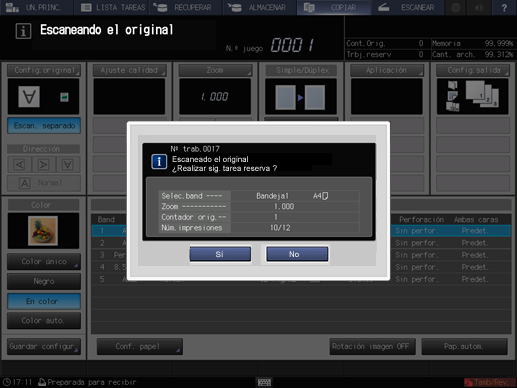Open the Config. salida menu
This screenshot has width=517, height=388.
[x=473, y=70]
